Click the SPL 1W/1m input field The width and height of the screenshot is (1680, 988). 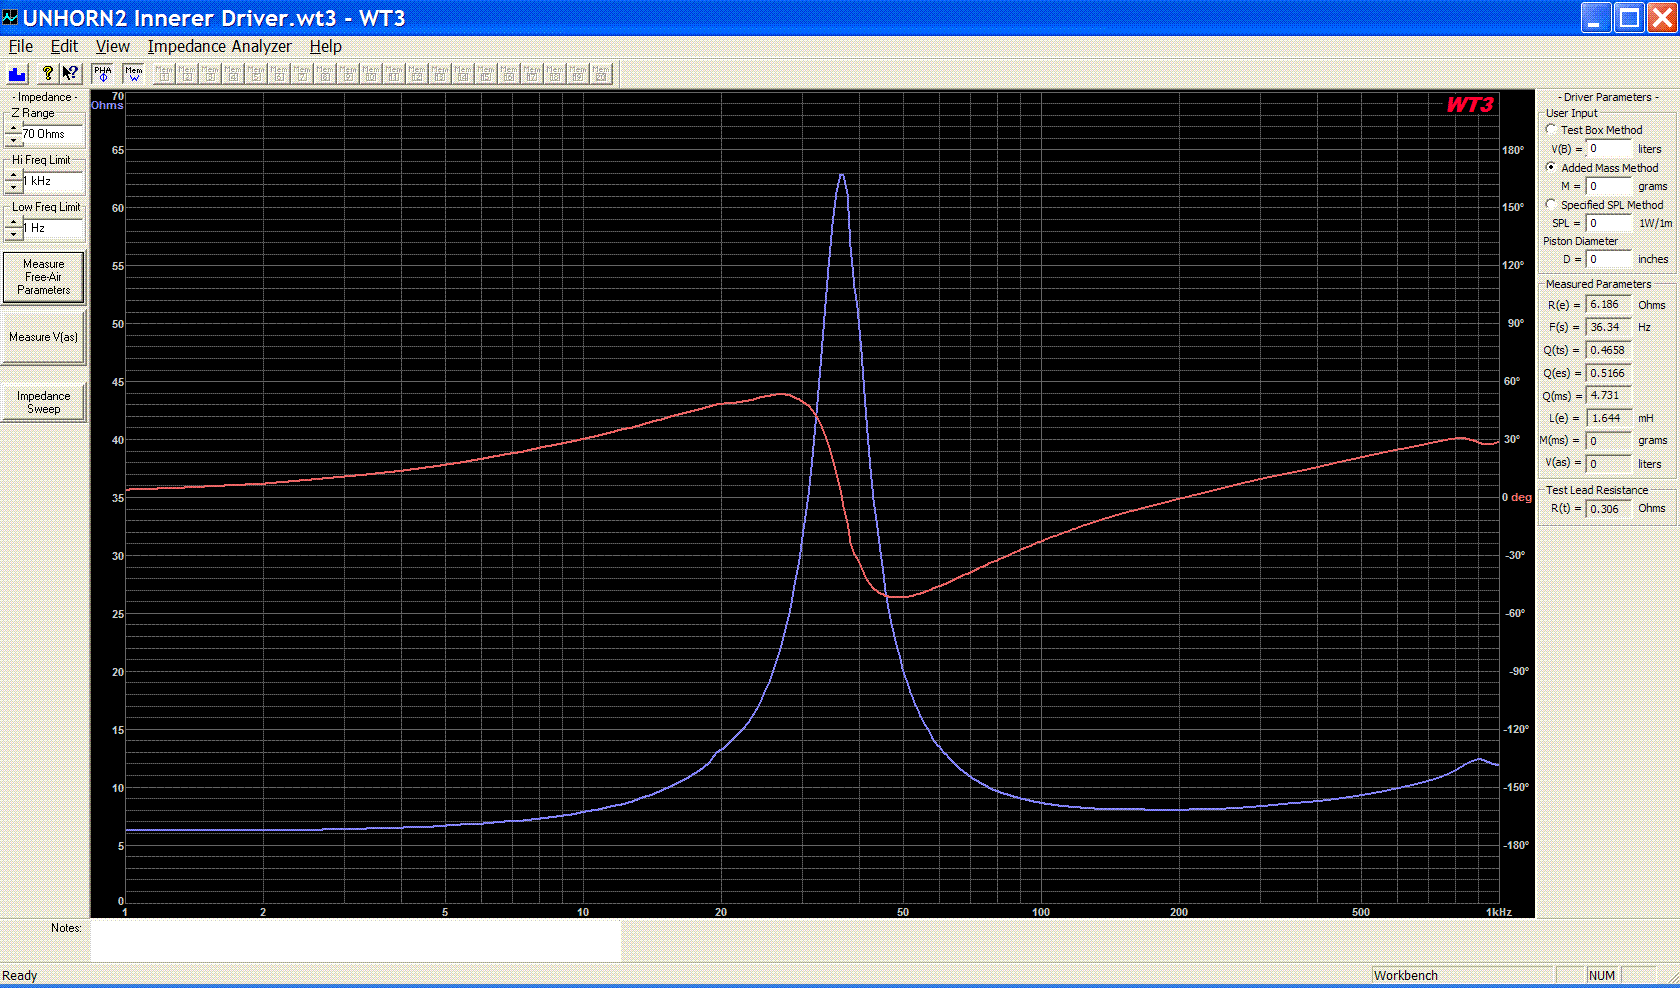(1609, 223)
